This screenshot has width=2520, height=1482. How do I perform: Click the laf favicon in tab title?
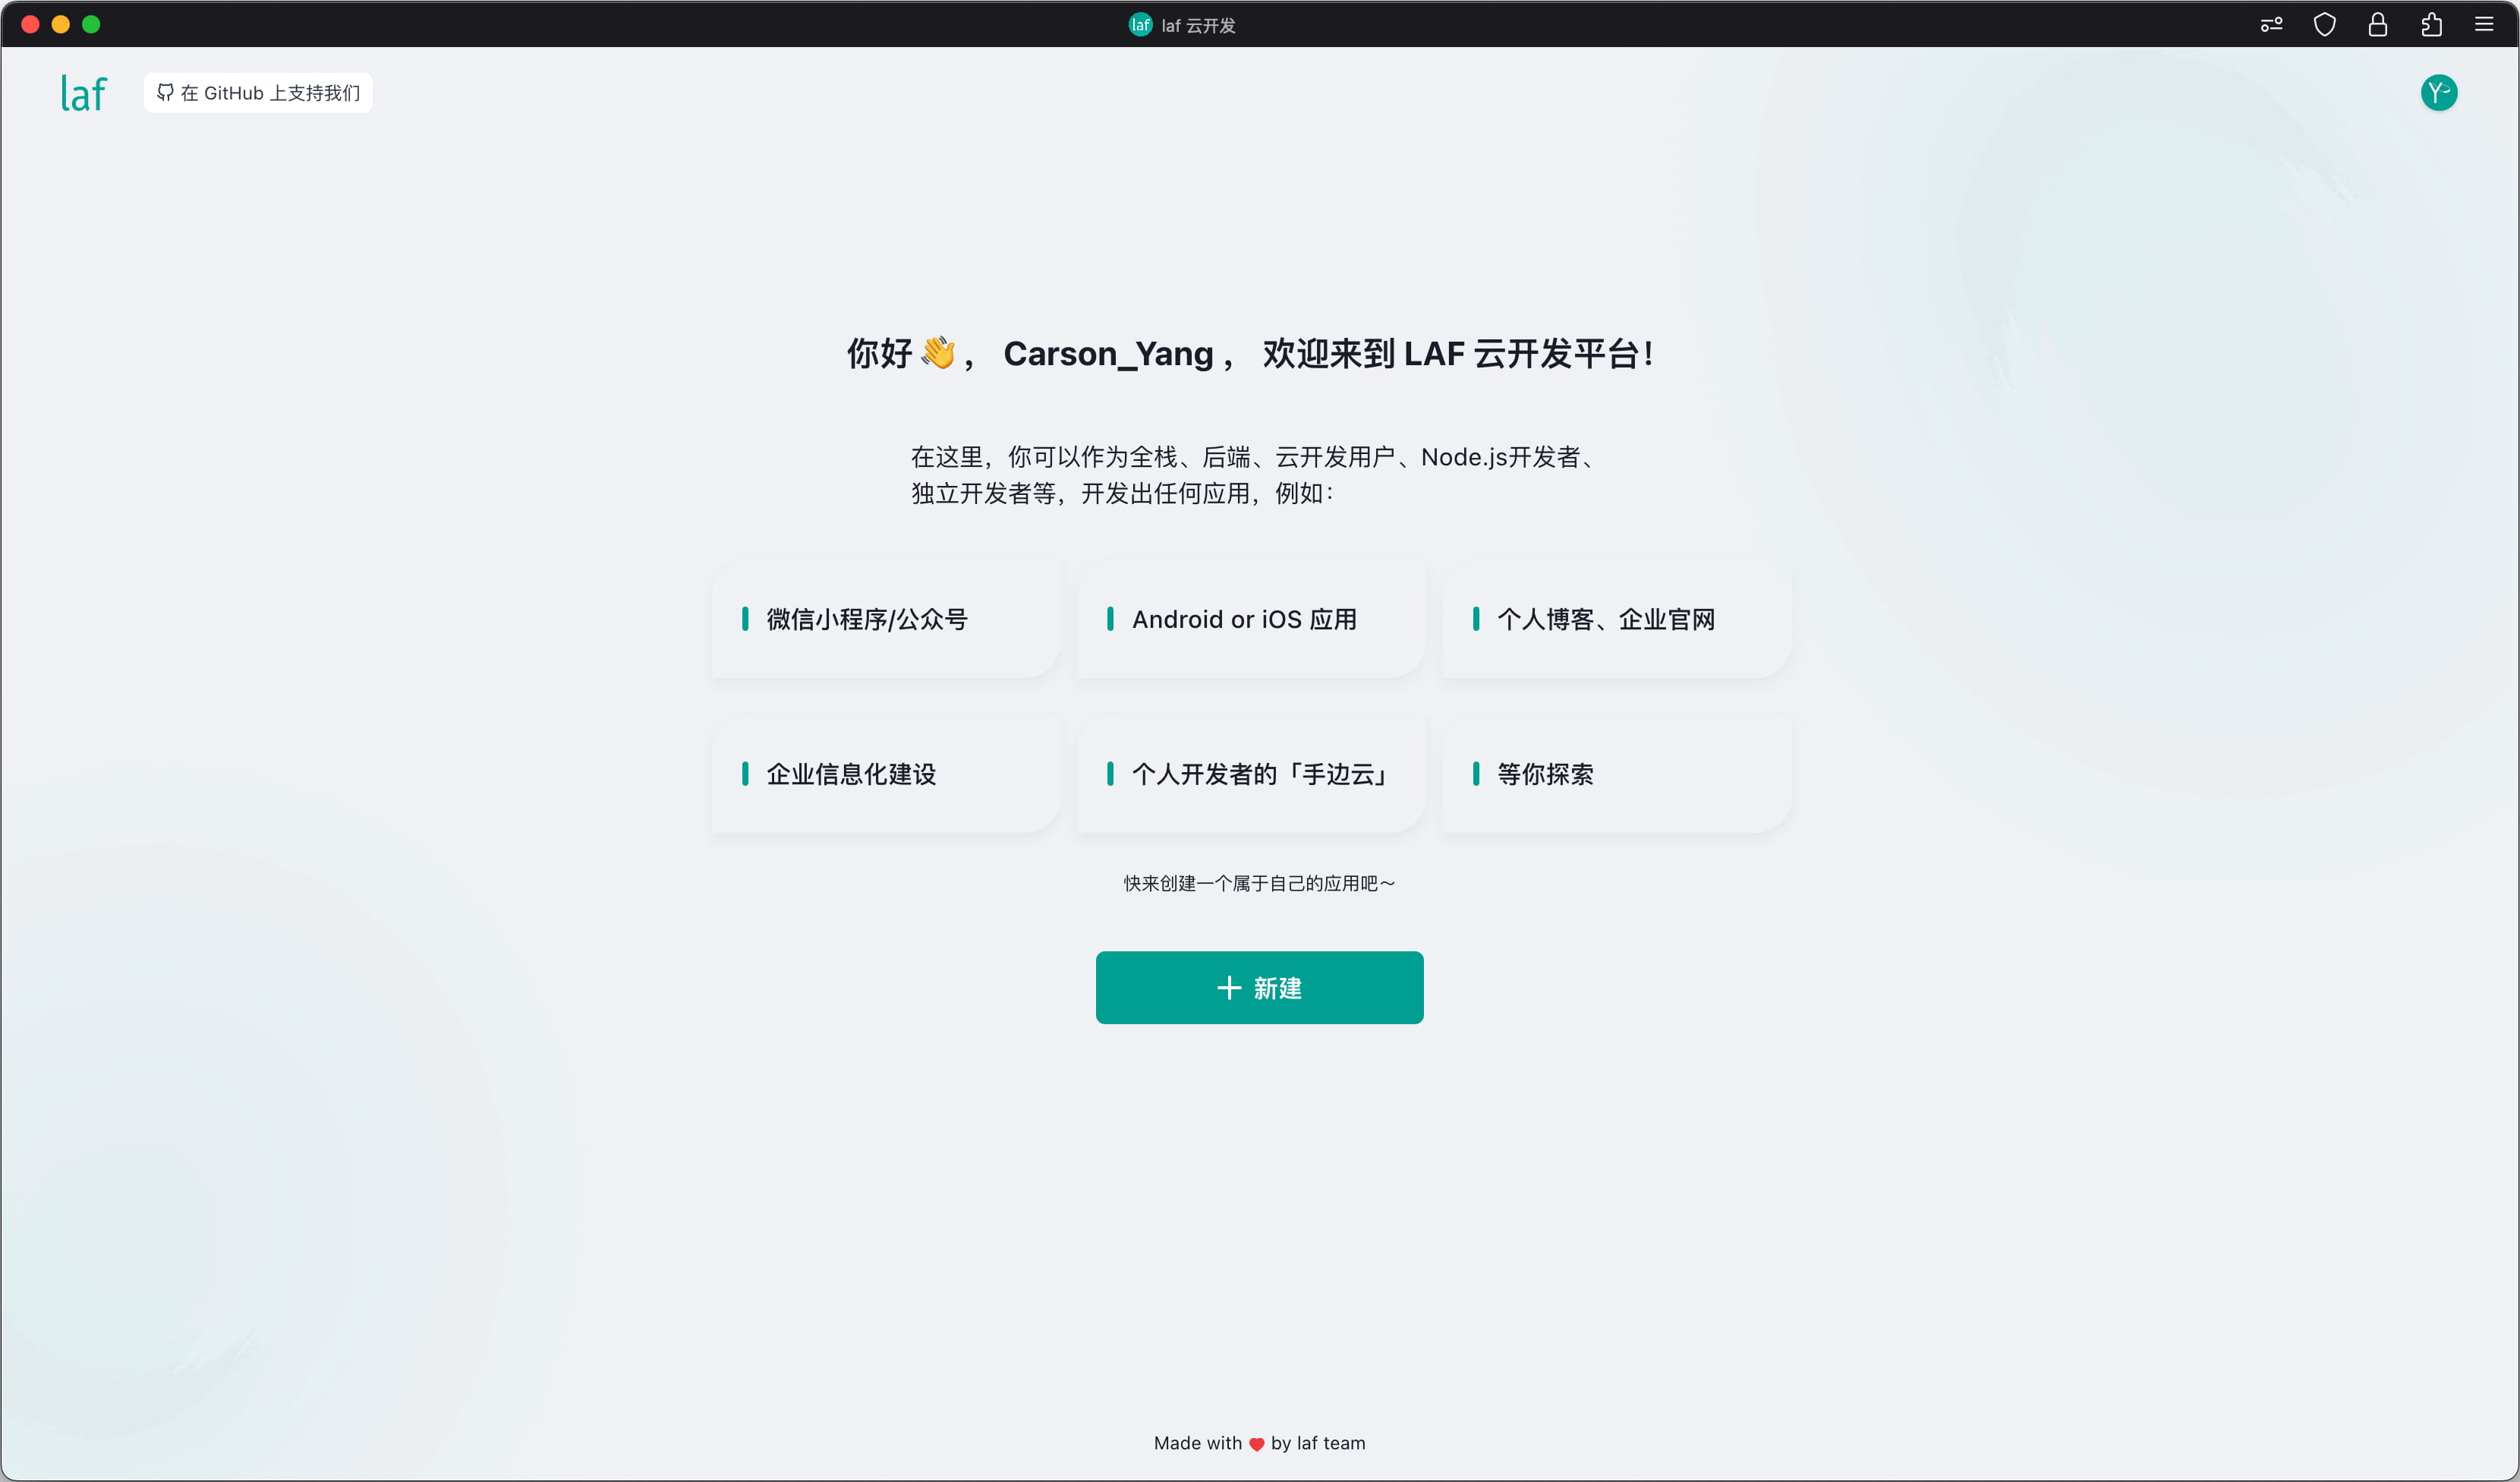click(1140, 25)
